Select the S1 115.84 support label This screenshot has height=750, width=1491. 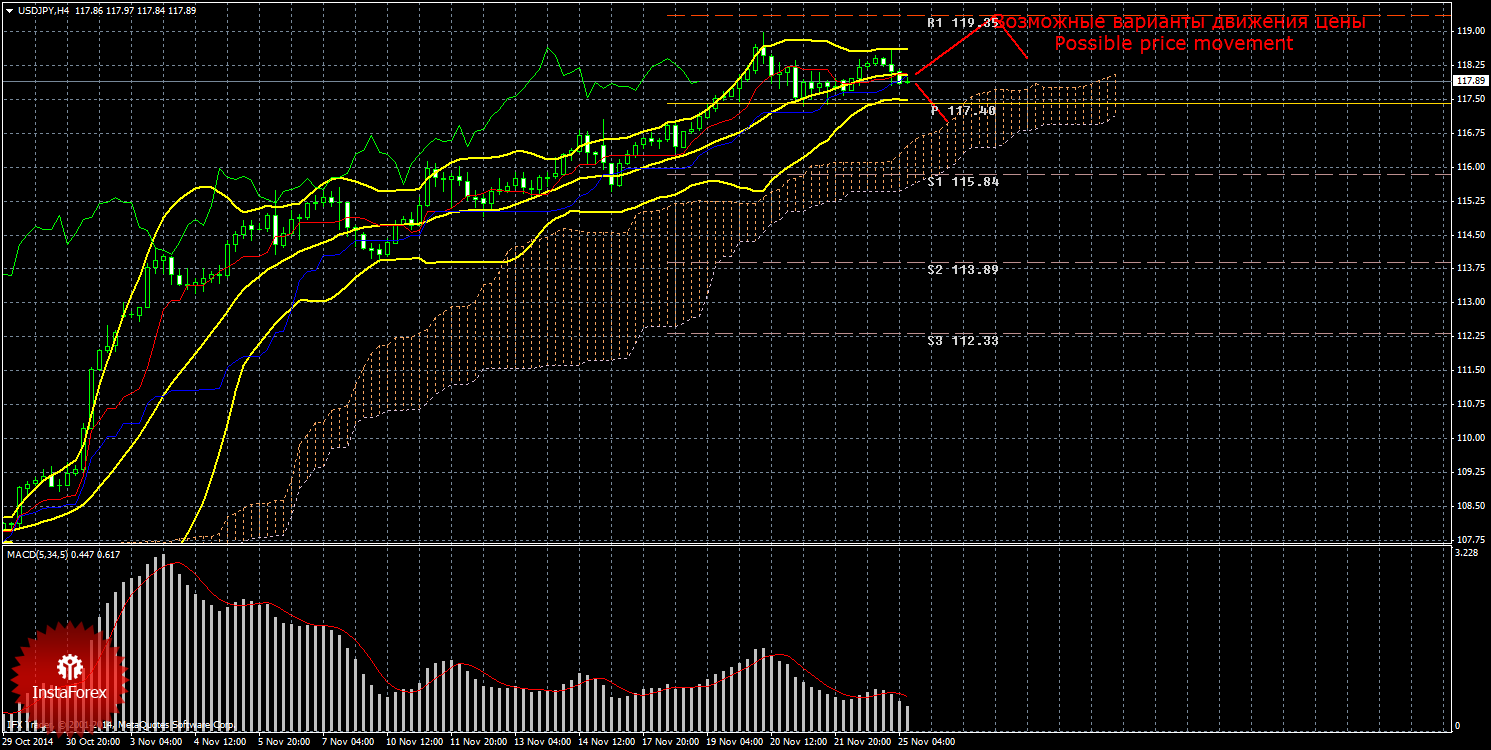pyautogui.click(x=963, y=182)
